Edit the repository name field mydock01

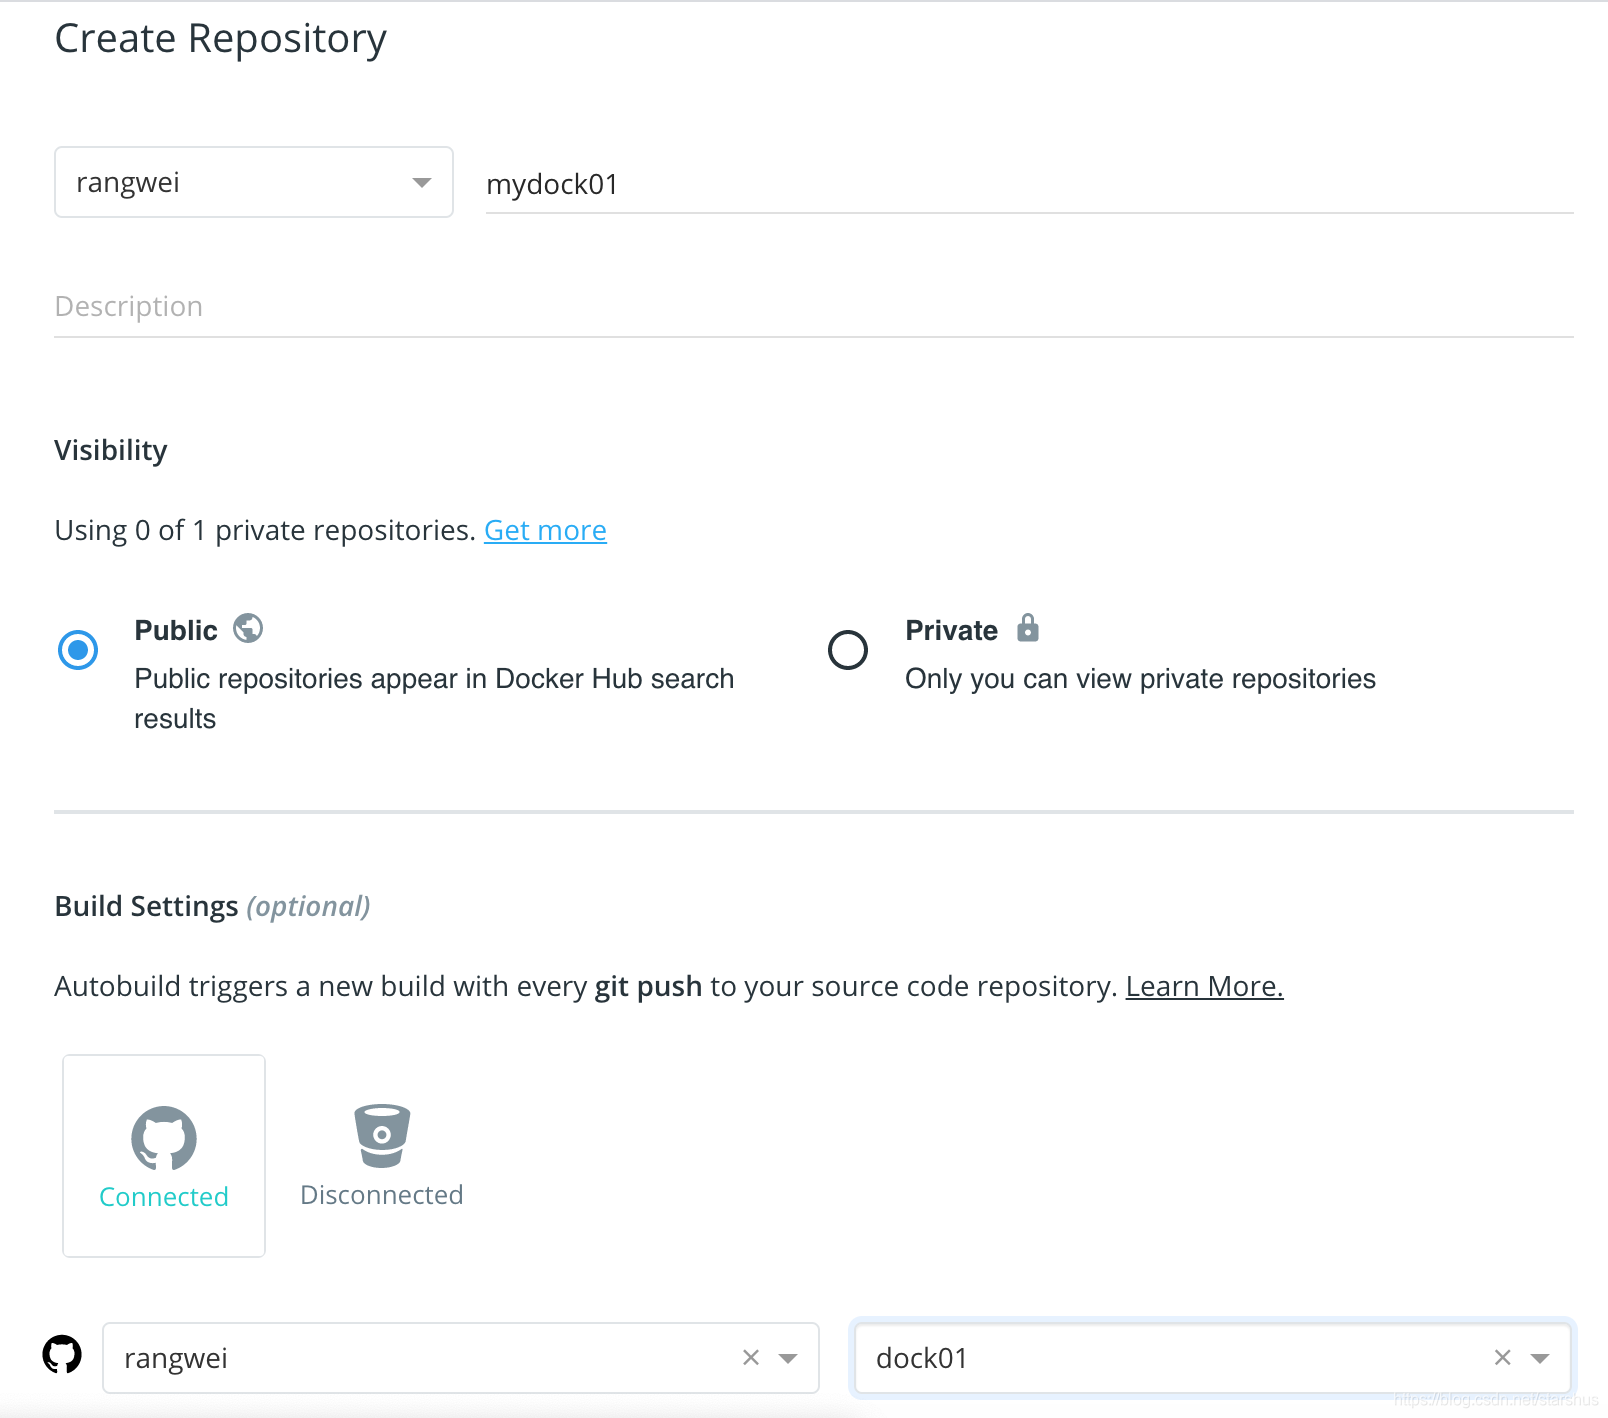(x=1030, y=184)
